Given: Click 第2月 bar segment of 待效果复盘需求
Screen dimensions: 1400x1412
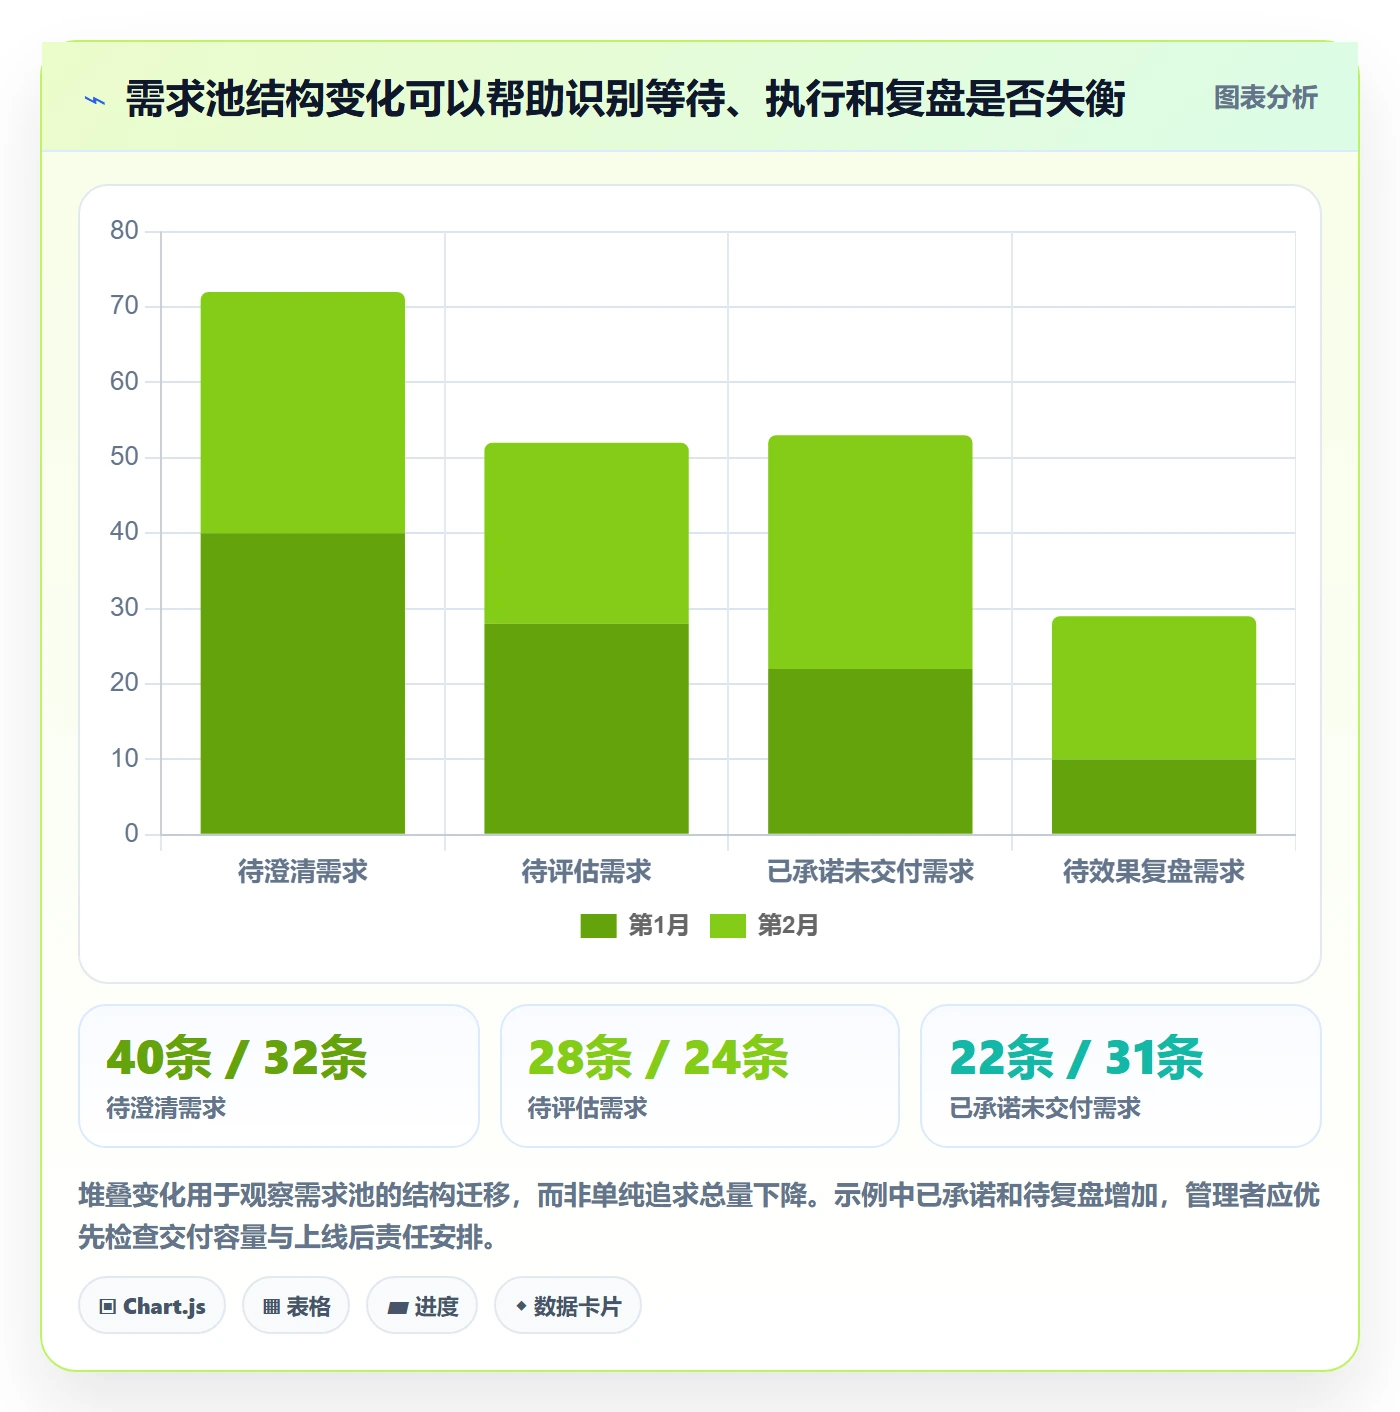Looking at the screenshot, I should pos(1154,688).
